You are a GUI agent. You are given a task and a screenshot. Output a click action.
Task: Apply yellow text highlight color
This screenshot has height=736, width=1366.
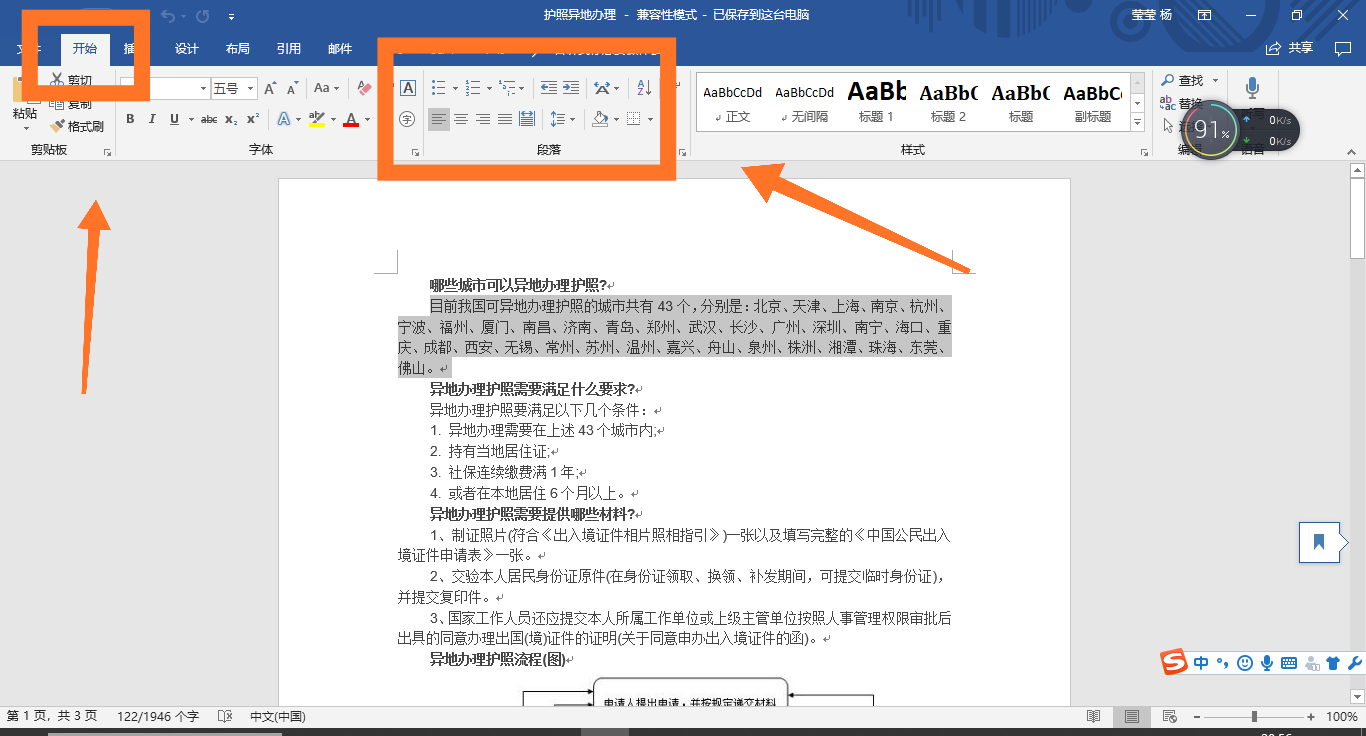tap(317, 119)
